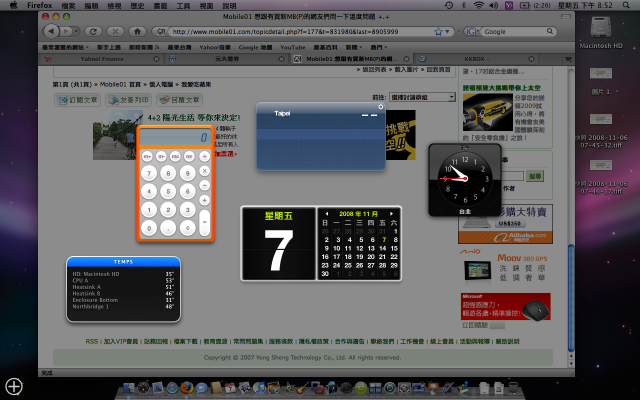Open Spotlight search in menu bar
The image size is (640, 400).
[x=626, y=5]
